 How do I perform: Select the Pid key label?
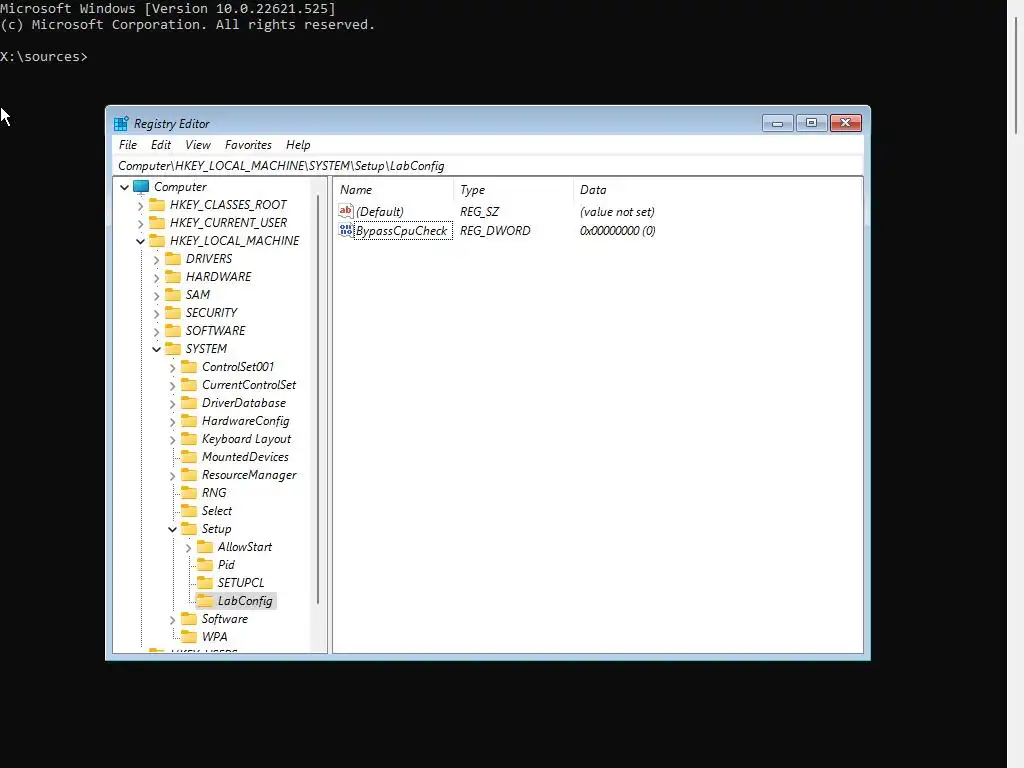point(226,565)
